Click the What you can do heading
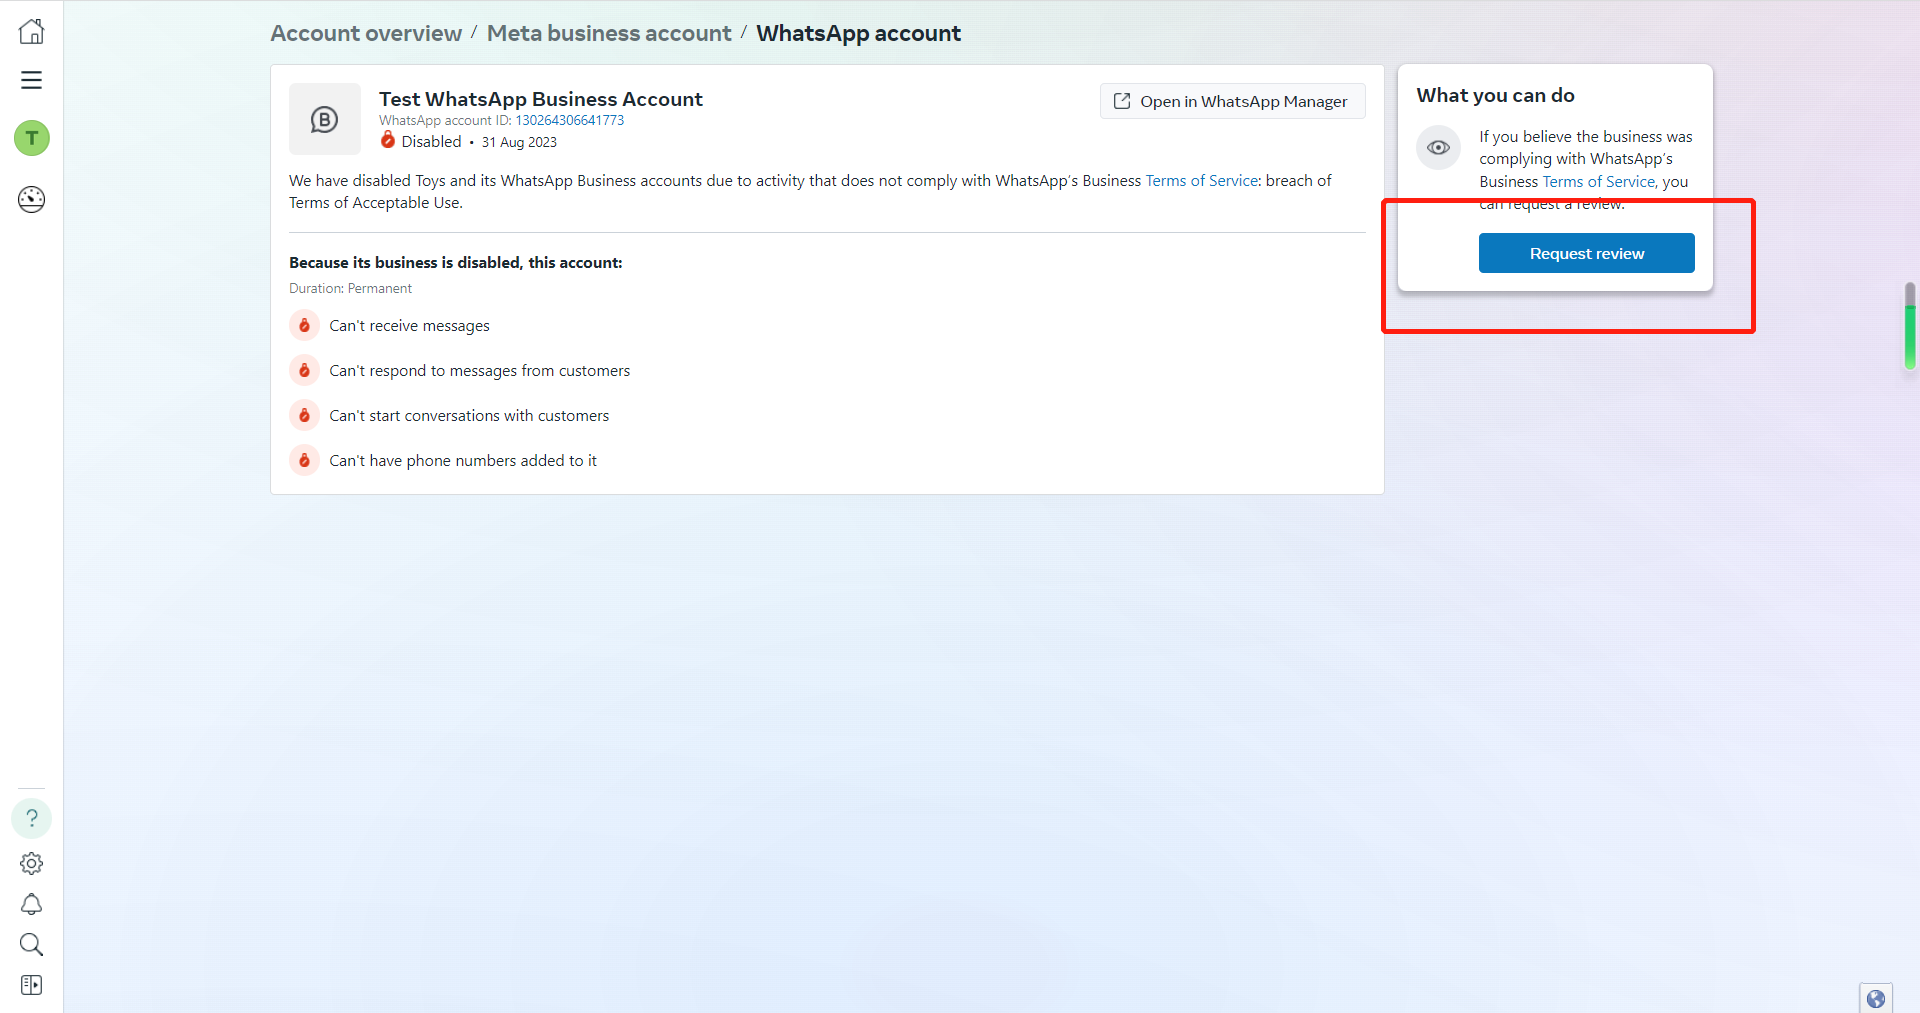The height and width of the screenshot is (1013, 1920). tap(1495, 95)
